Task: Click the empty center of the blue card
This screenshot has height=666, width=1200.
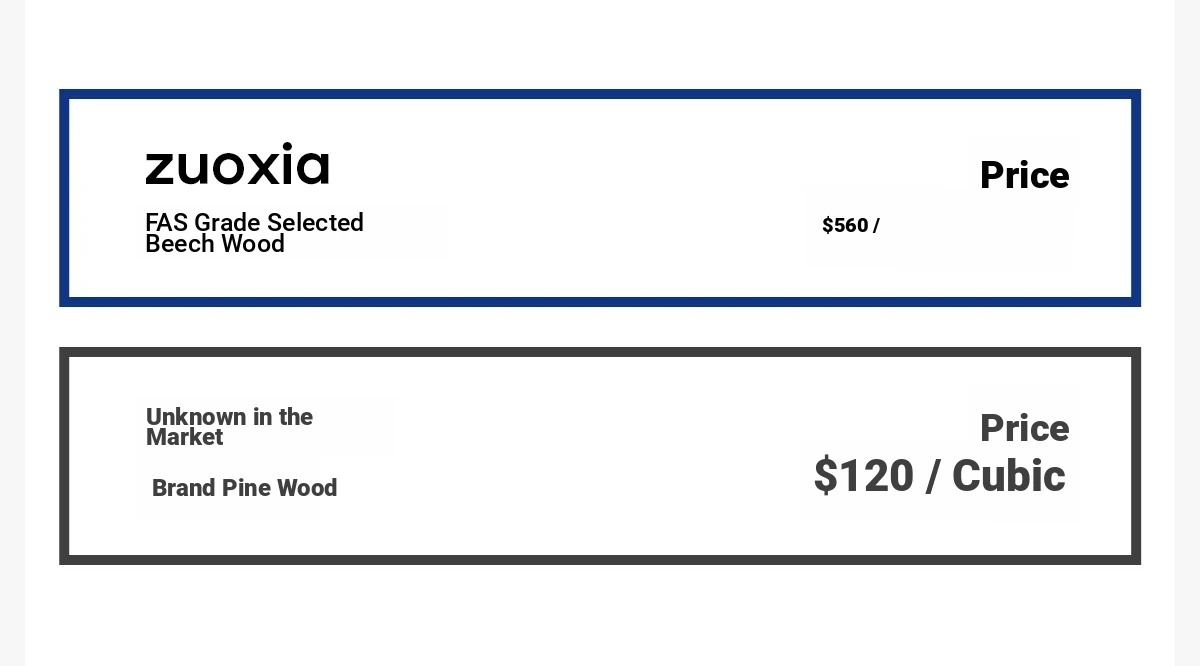Action: [590, 198]
